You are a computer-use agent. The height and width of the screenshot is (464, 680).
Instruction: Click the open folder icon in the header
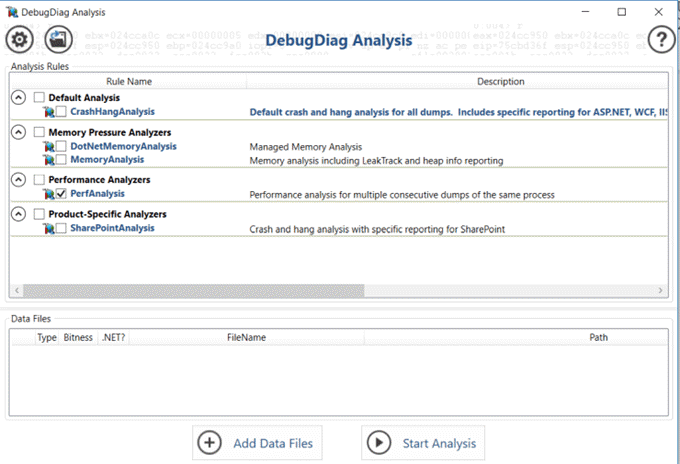[x=59, y=40]
